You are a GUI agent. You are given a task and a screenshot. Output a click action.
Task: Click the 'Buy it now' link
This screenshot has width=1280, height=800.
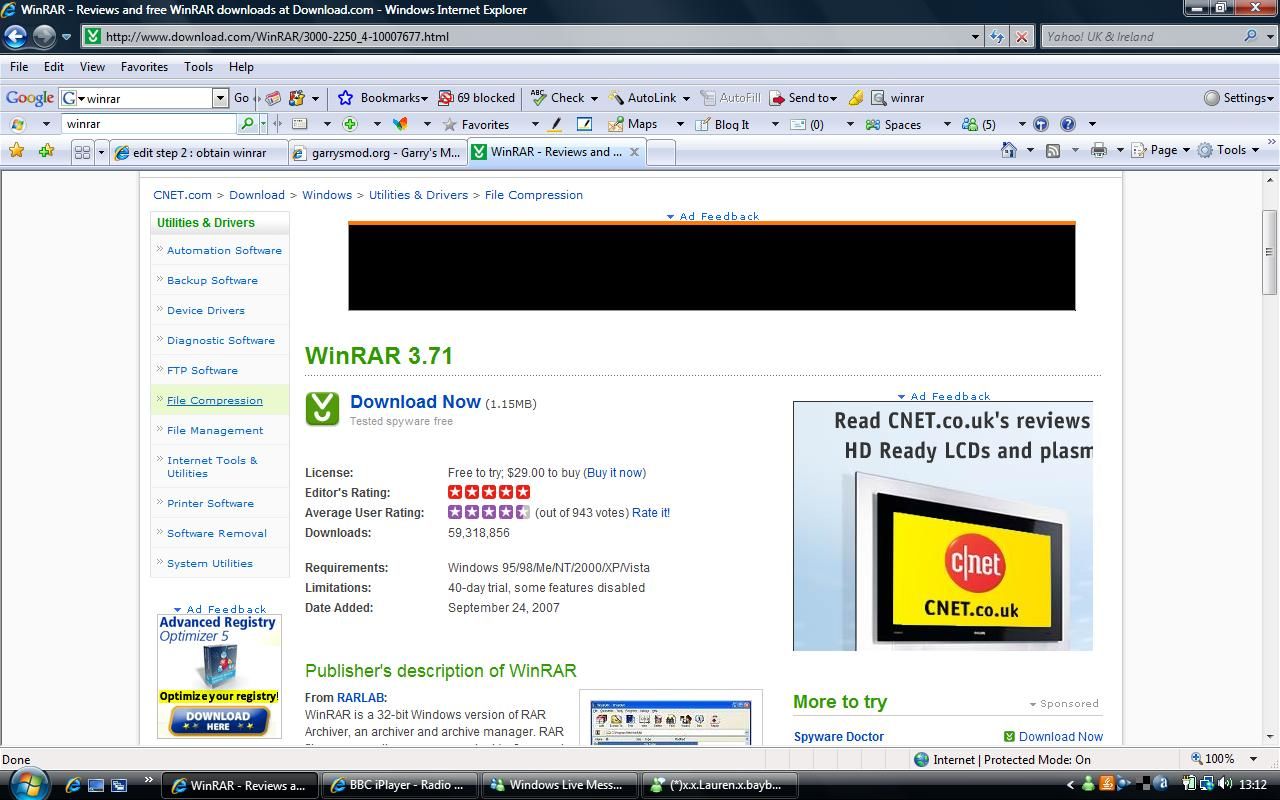(615, 473)
